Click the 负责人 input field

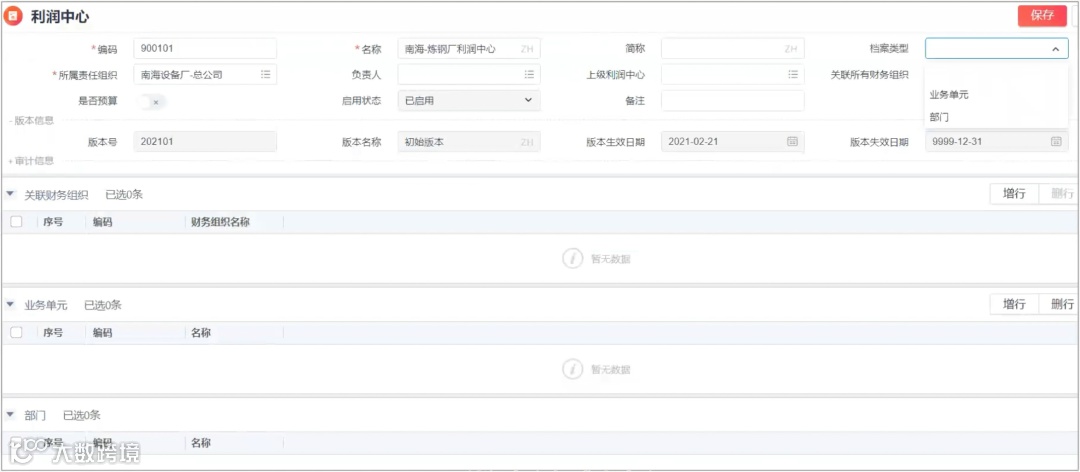[469, 74]
